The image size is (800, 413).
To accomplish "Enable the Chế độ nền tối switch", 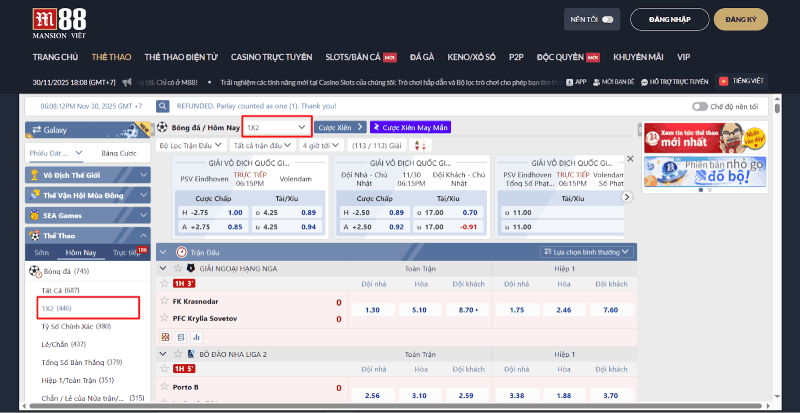I will (x=700, y=106).
